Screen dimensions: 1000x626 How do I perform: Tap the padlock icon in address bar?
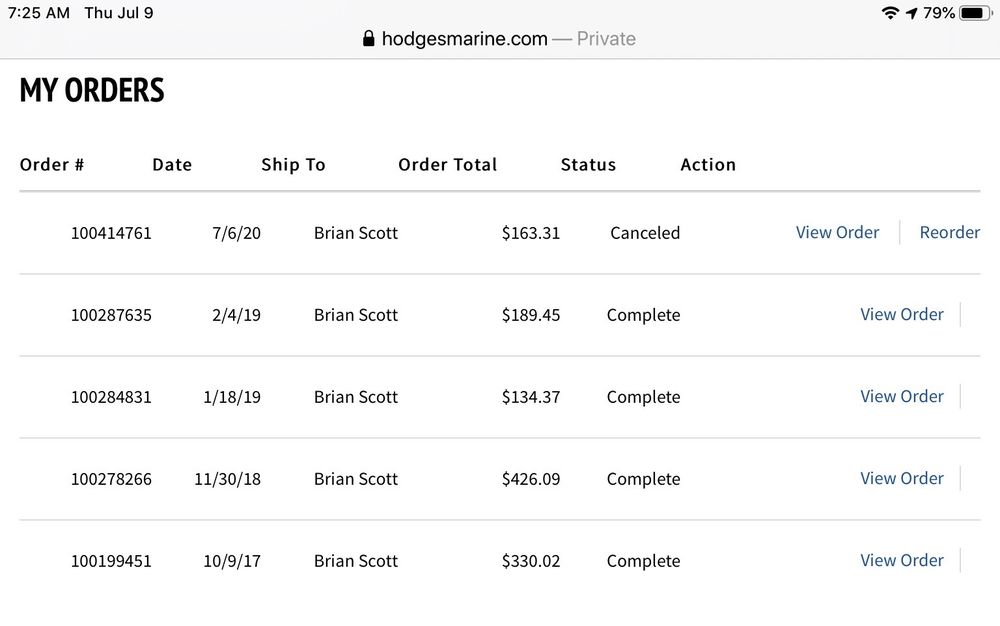(368, 39)
